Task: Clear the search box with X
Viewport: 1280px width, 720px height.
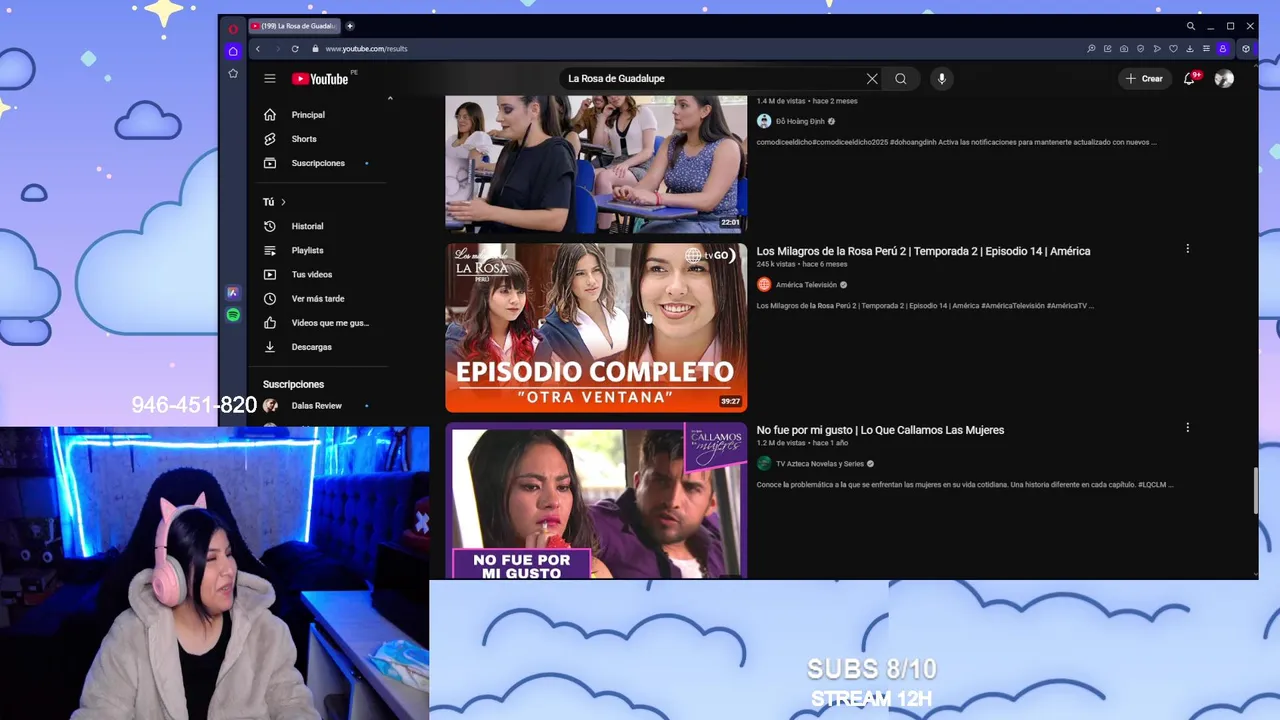Action: point(872,78)
